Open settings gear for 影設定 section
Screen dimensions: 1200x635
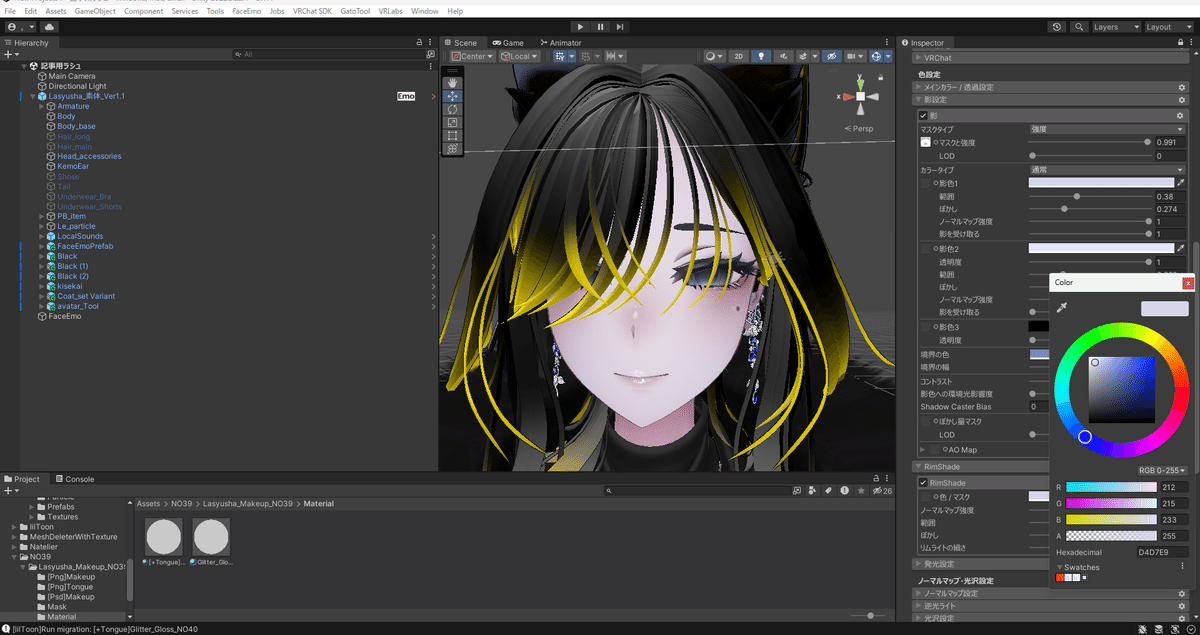(x=1182, y=100)
